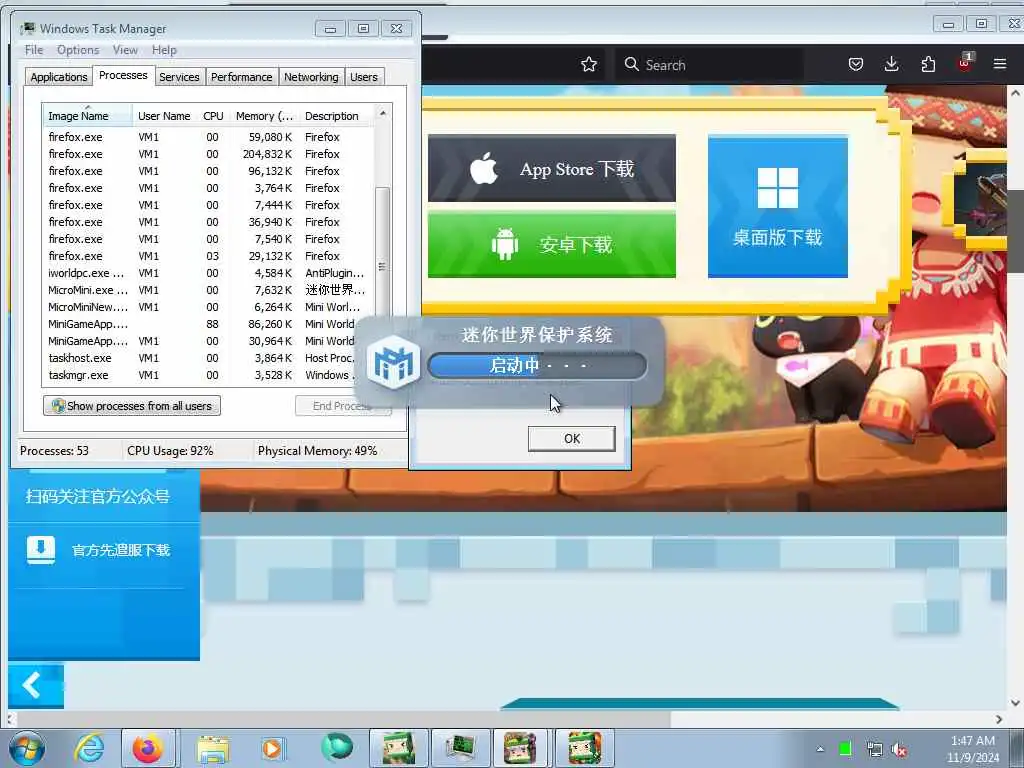Sort by Image Name column header
The height and width of the screenshot is (768, 1024).
88,116
